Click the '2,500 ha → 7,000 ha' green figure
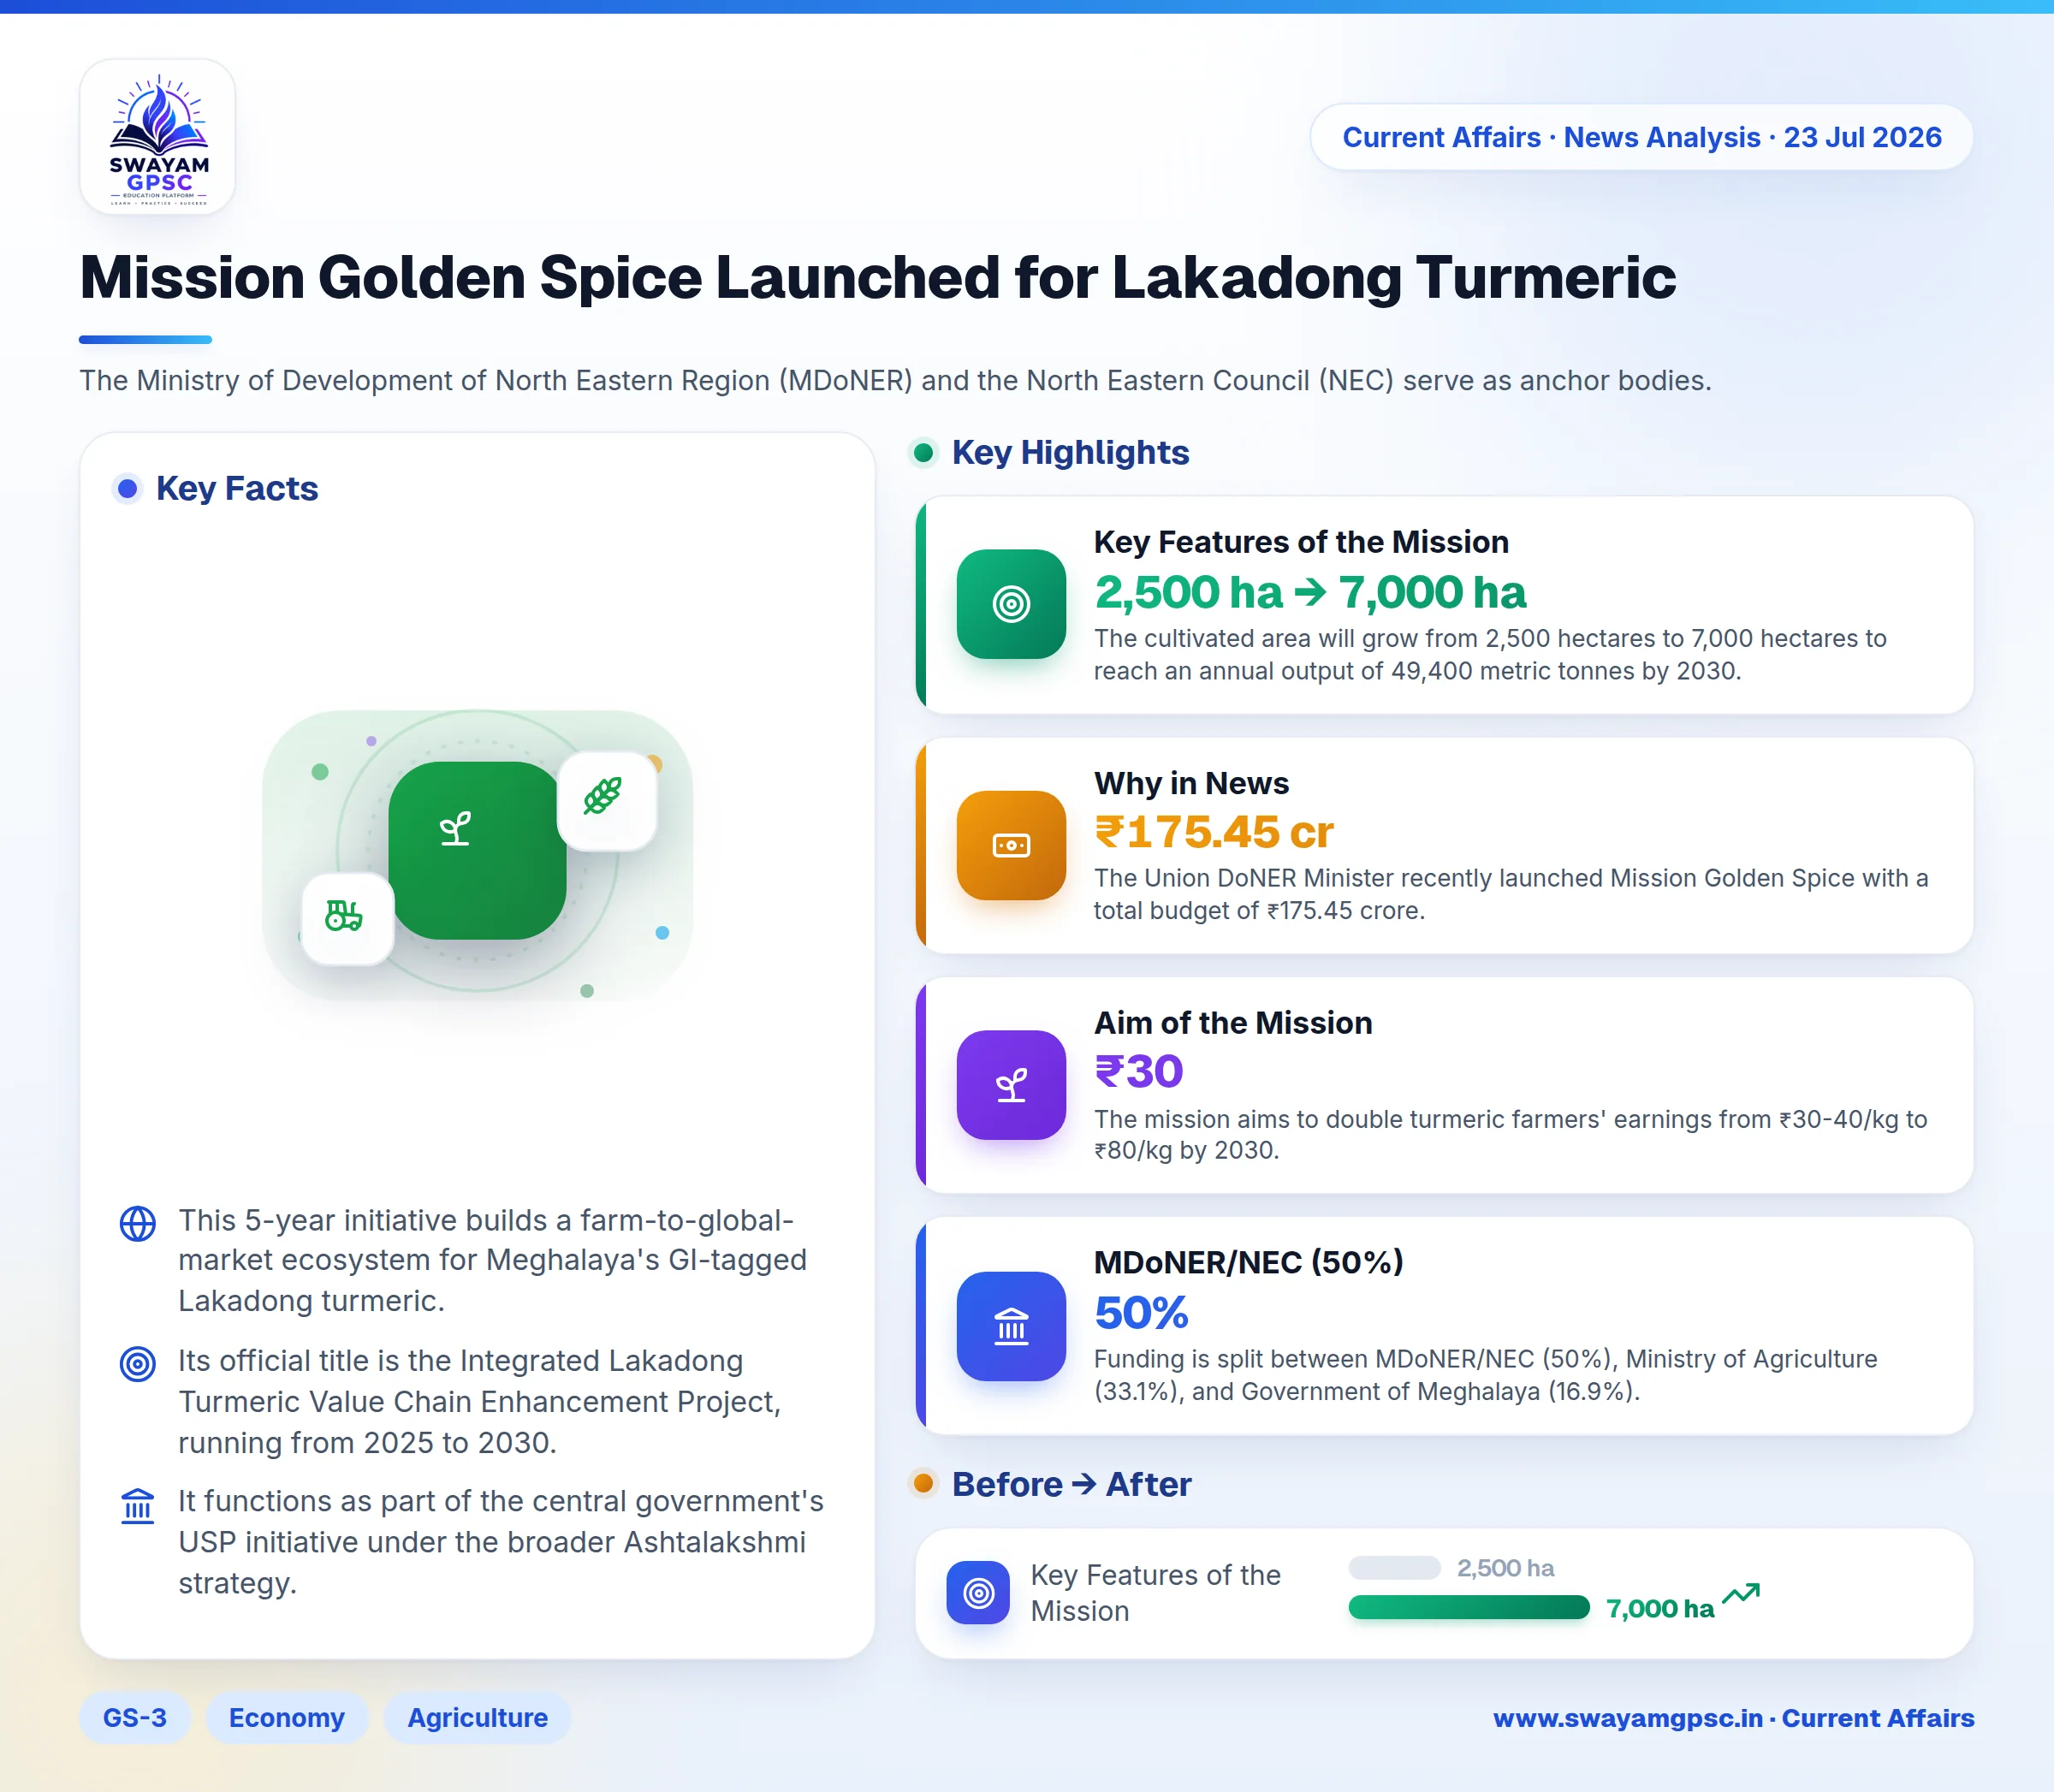 click(1310, 592)
